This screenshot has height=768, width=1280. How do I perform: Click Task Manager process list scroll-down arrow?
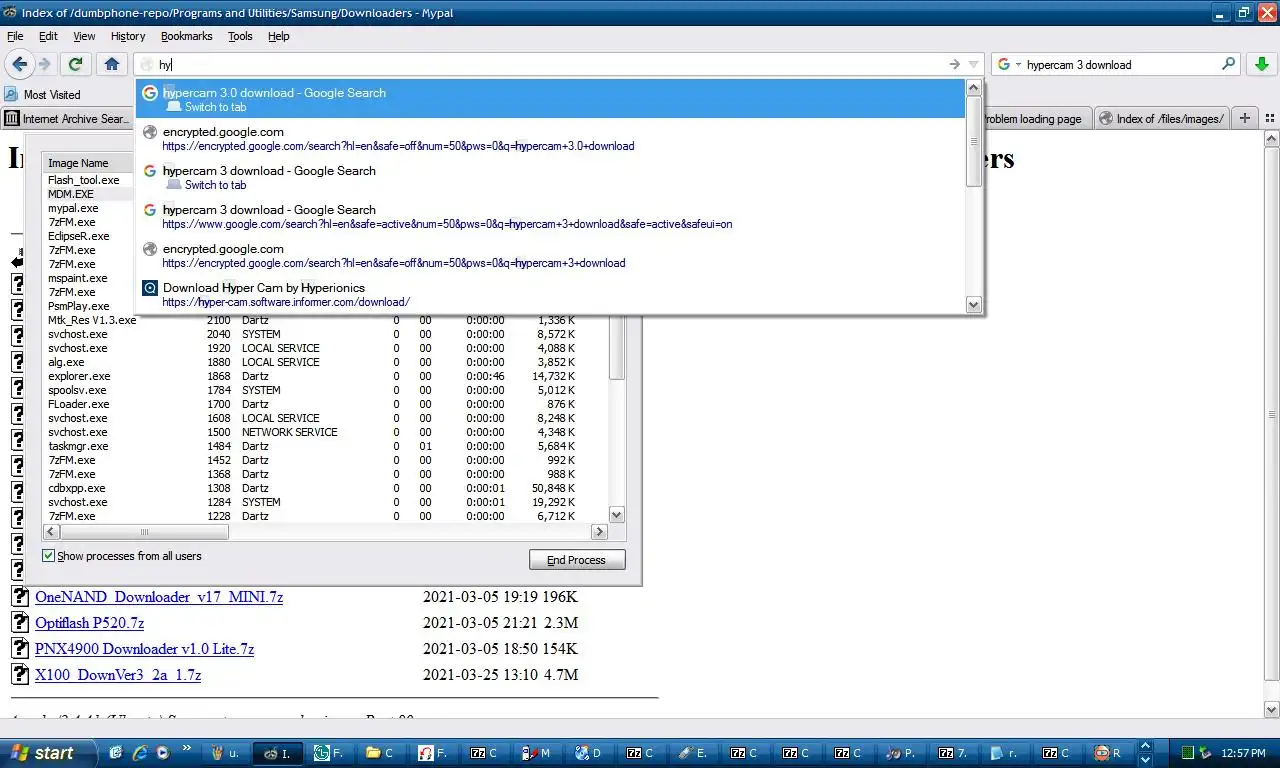tap(617, 515)
